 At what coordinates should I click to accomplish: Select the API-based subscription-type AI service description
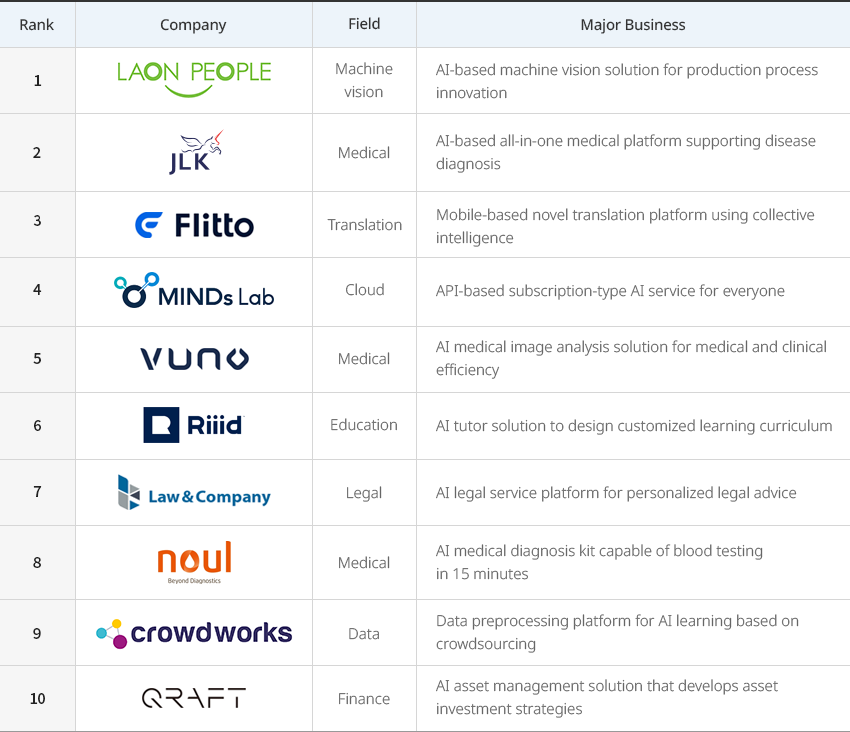point(610,291)
